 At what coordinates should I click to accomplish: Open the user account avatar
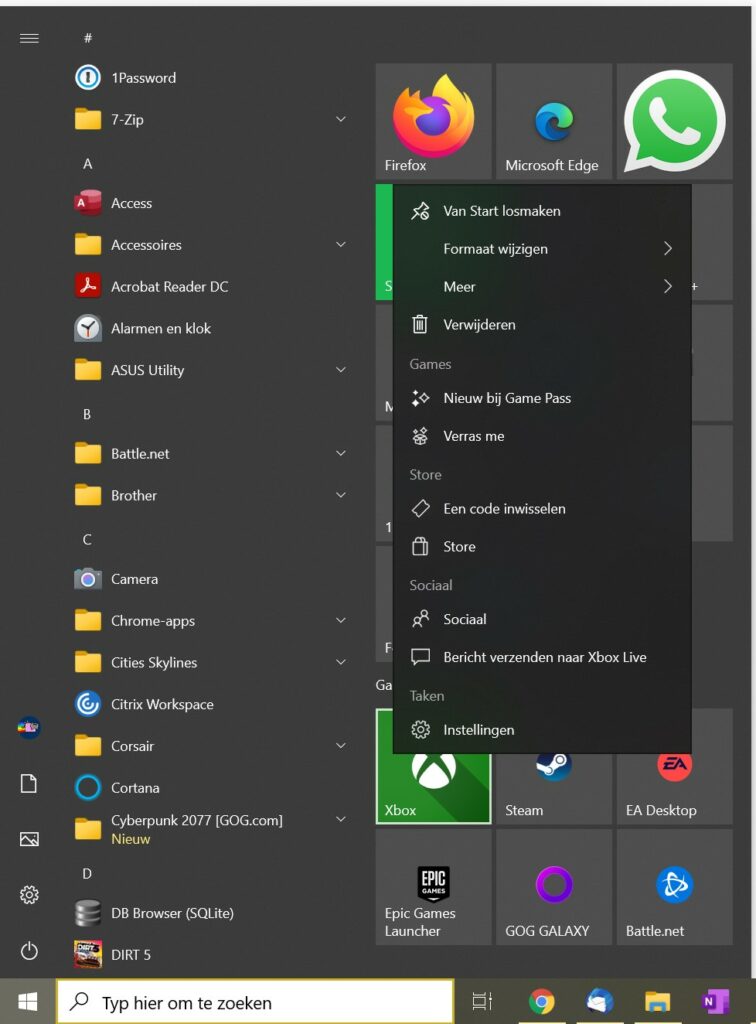coord(29,727)
